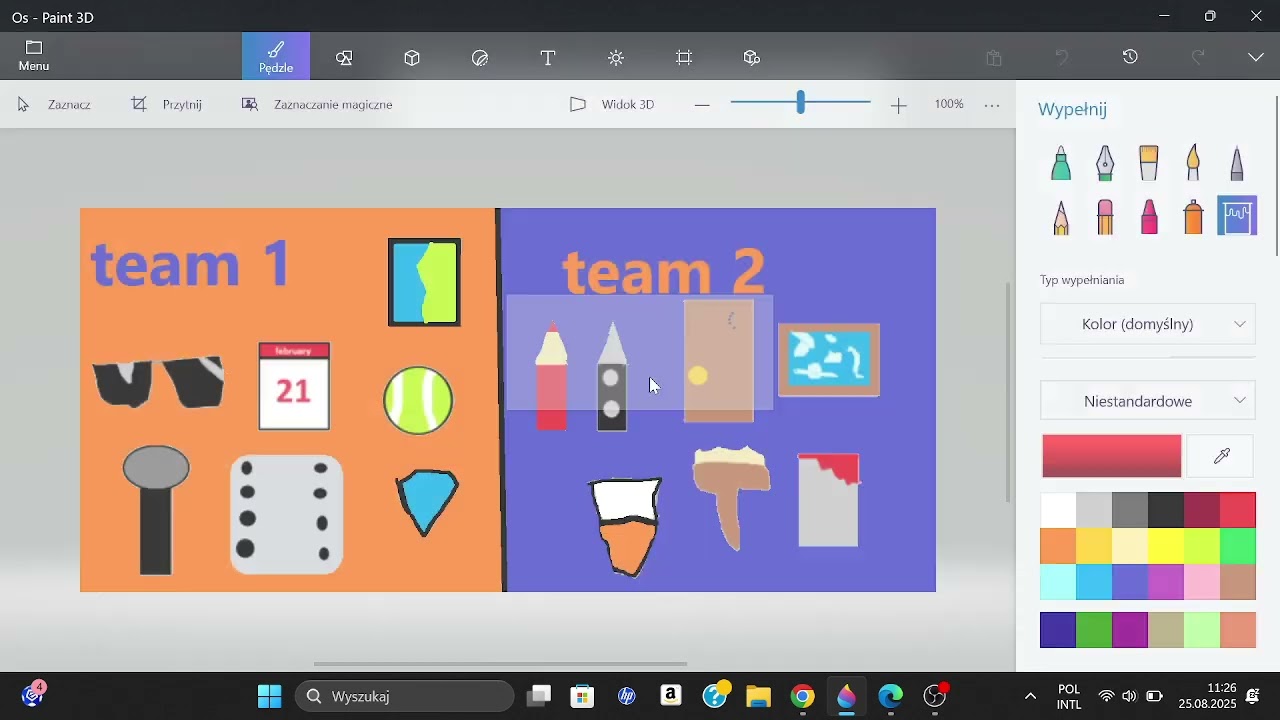Open the History icon
This screenshot has height=720, width=1280.
[1131, 58]
